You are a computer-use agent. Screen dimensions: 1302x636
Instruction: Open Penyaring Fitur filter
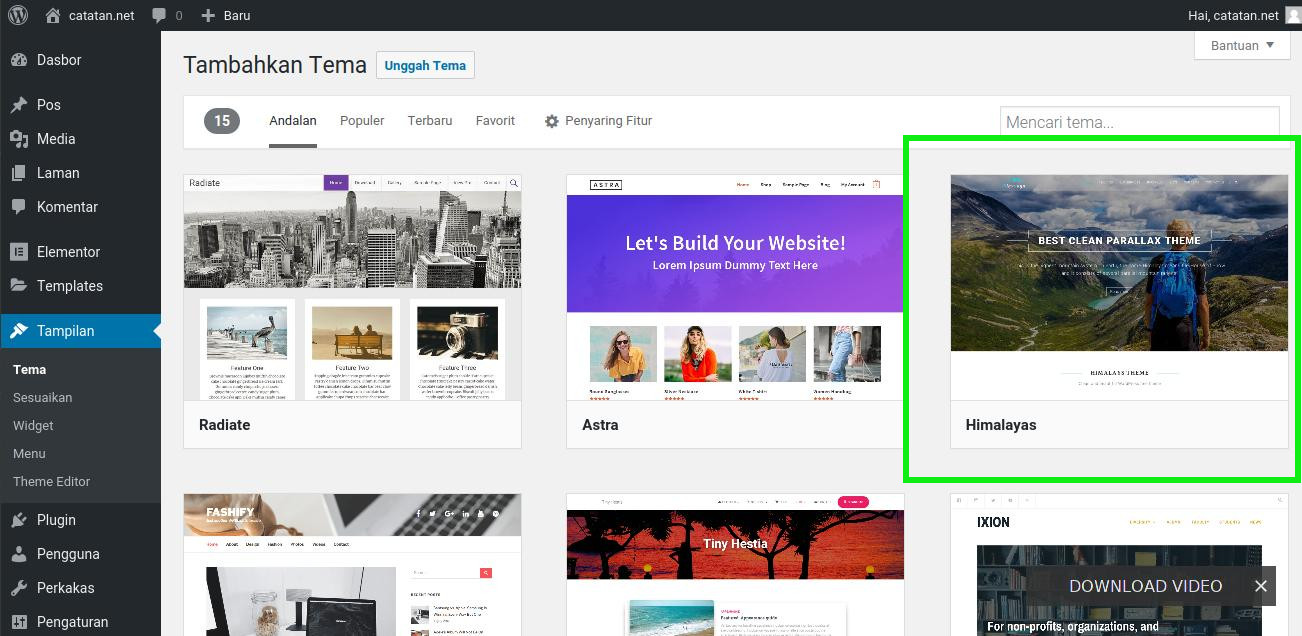[598, 121]
